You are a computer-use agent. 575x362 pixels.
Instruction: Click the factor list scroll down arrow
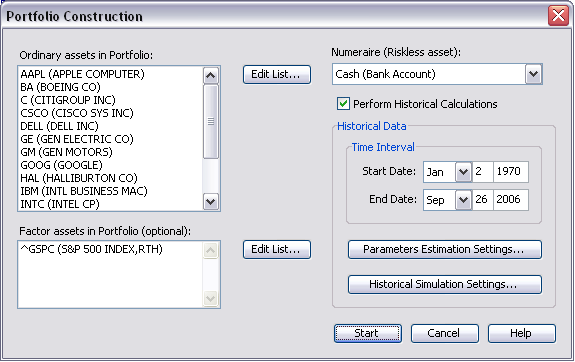[x=210, y=298]
